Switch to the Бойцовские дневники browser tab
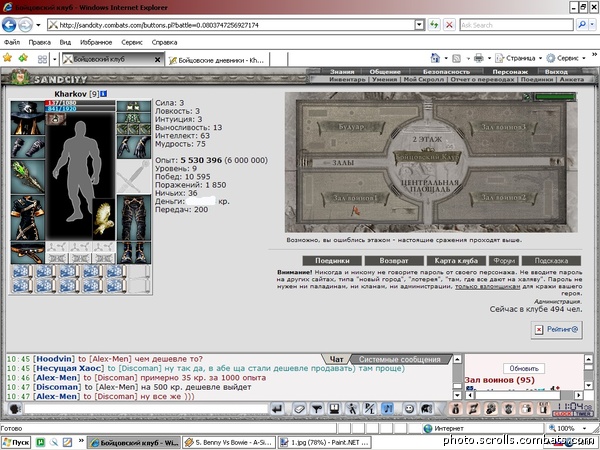This screenshot has width=600, height=450. tap(217, 60)
